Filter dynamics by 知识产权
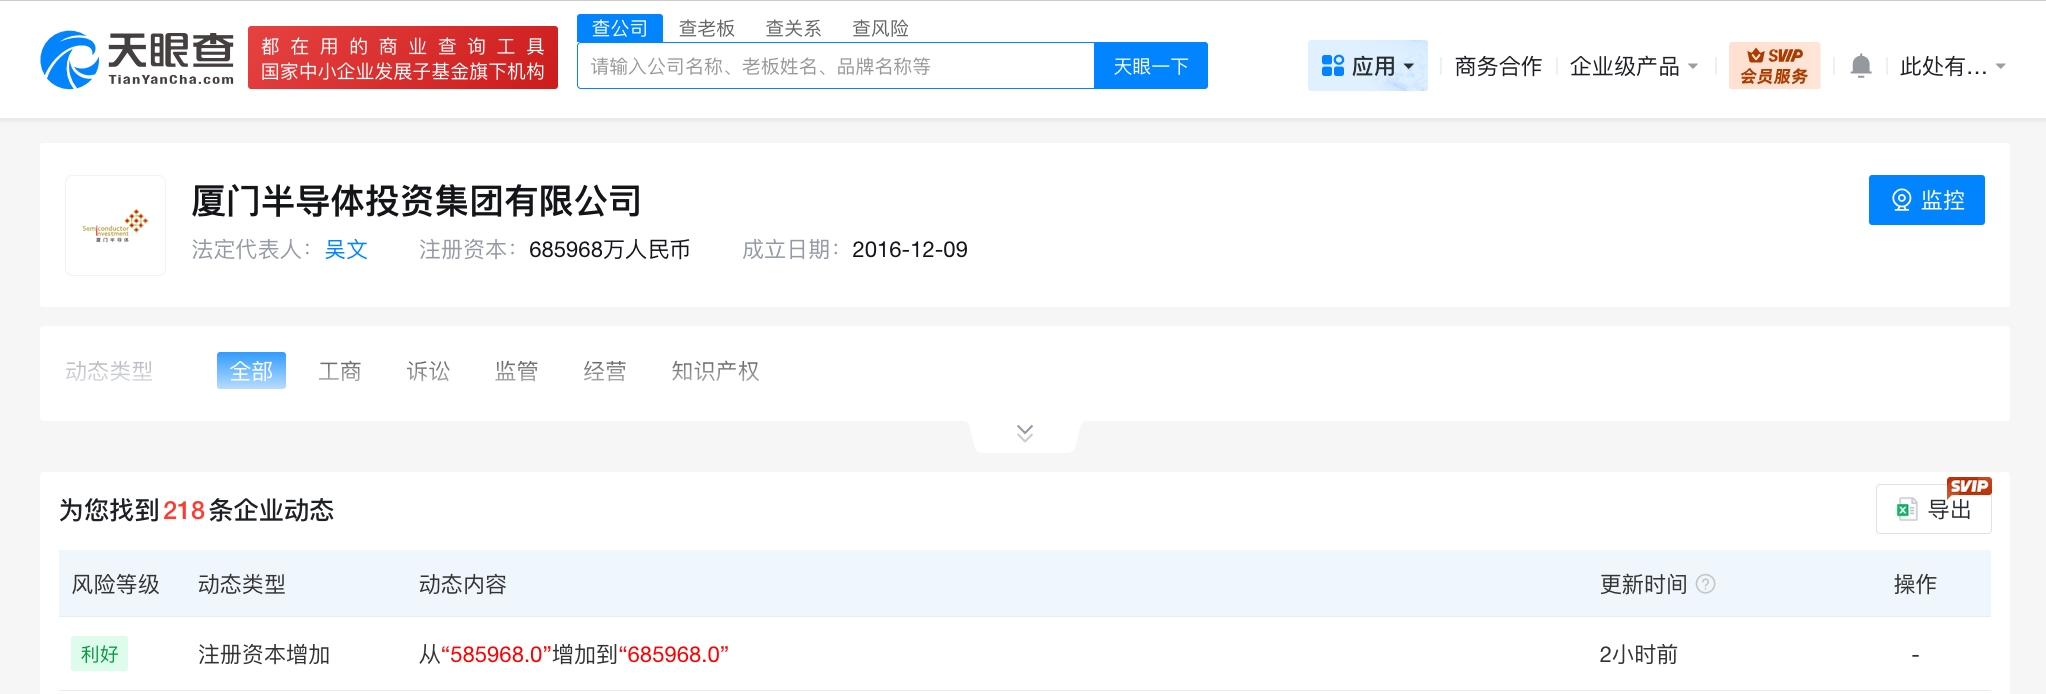 click(715, 371)
